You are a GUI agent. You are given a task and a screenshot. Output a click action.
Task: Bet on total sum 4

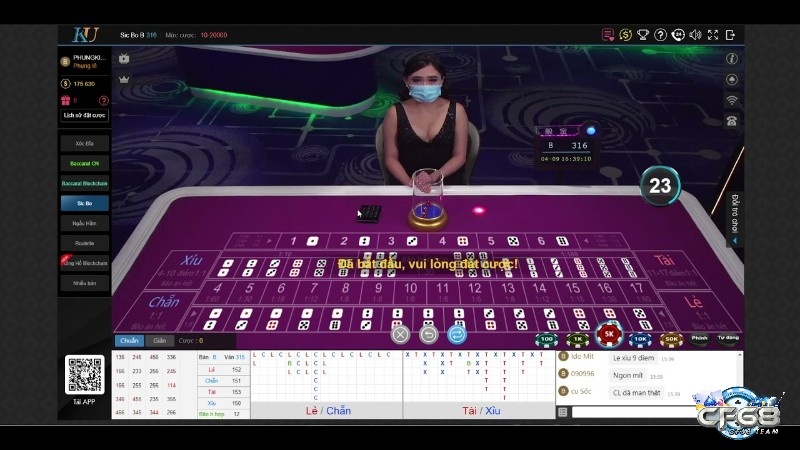click(218, 292)
